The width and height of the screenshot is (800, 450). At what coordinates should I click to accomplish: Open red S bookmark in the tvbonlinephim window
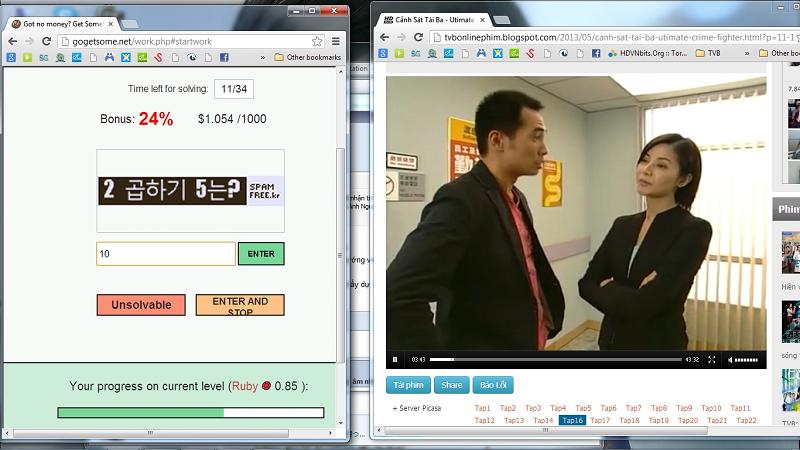click(531, 53)
